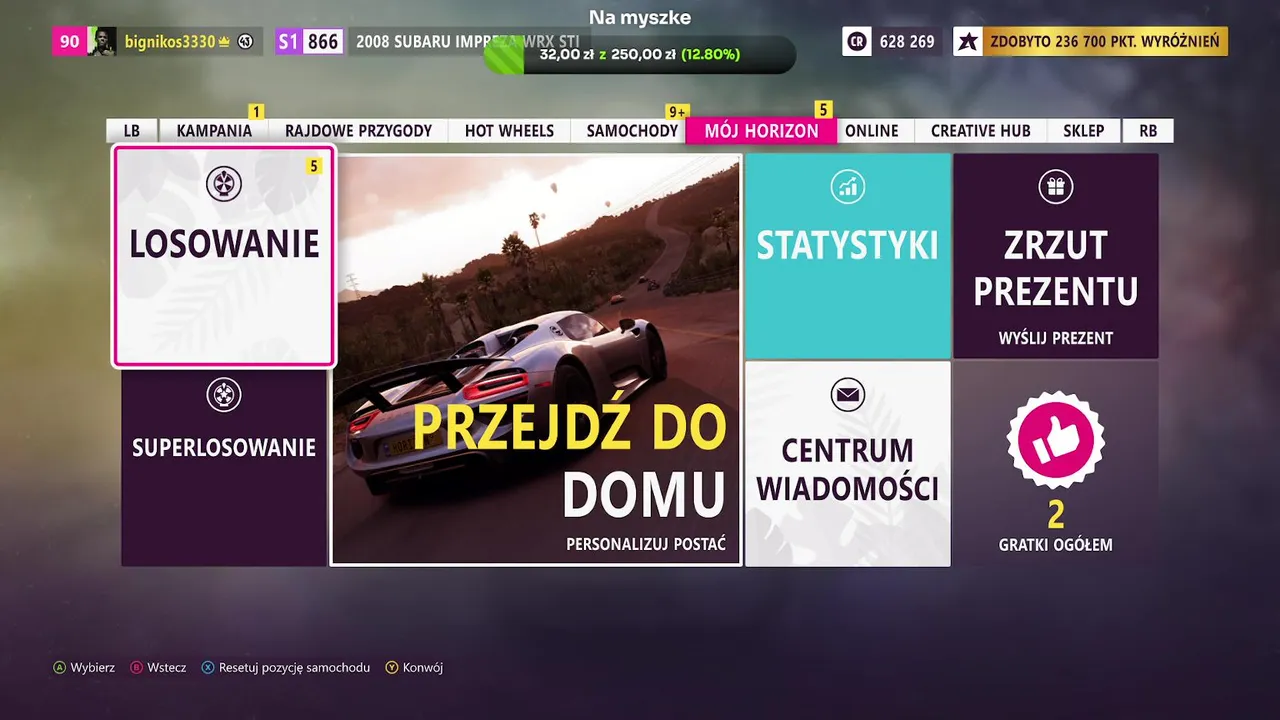Click the 2008 Subaru Impreza WRX STI label

click(468, 42)
